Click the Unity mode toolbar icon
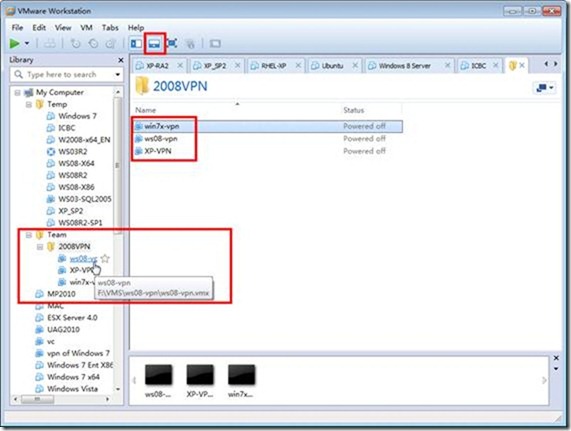This screenshot has height=431, width=571. click(x=190, y=44)
